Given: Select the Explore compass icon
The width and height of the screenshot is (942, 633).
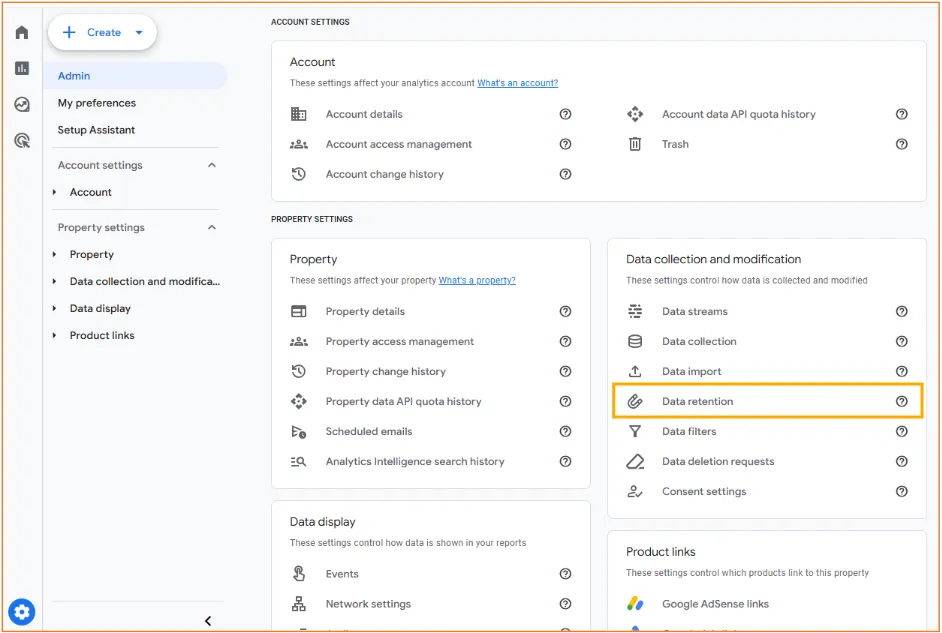Looking at the screenshot, I should [21, 104].
